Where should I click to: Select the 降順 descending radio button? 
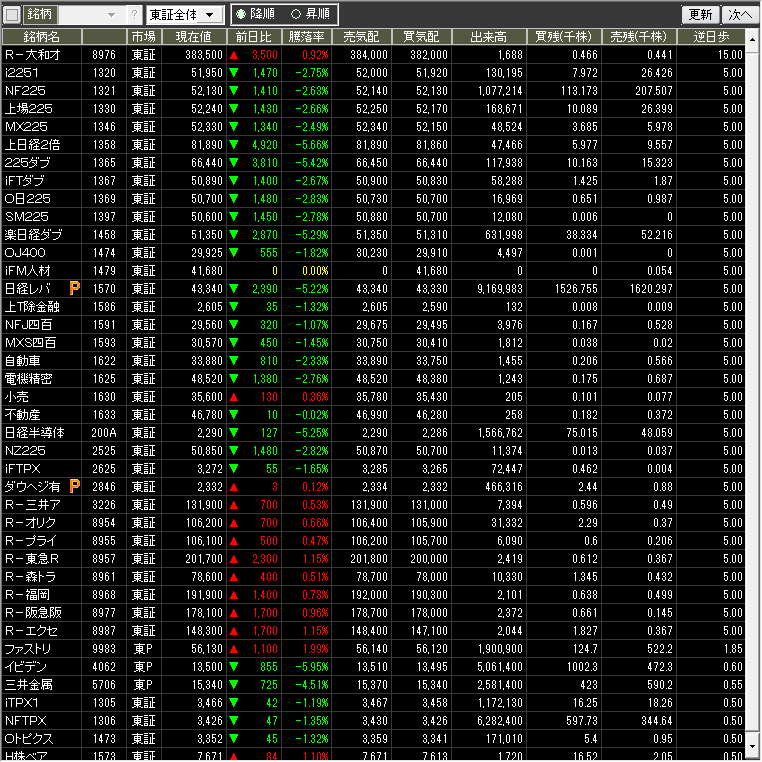pos(241,15)
